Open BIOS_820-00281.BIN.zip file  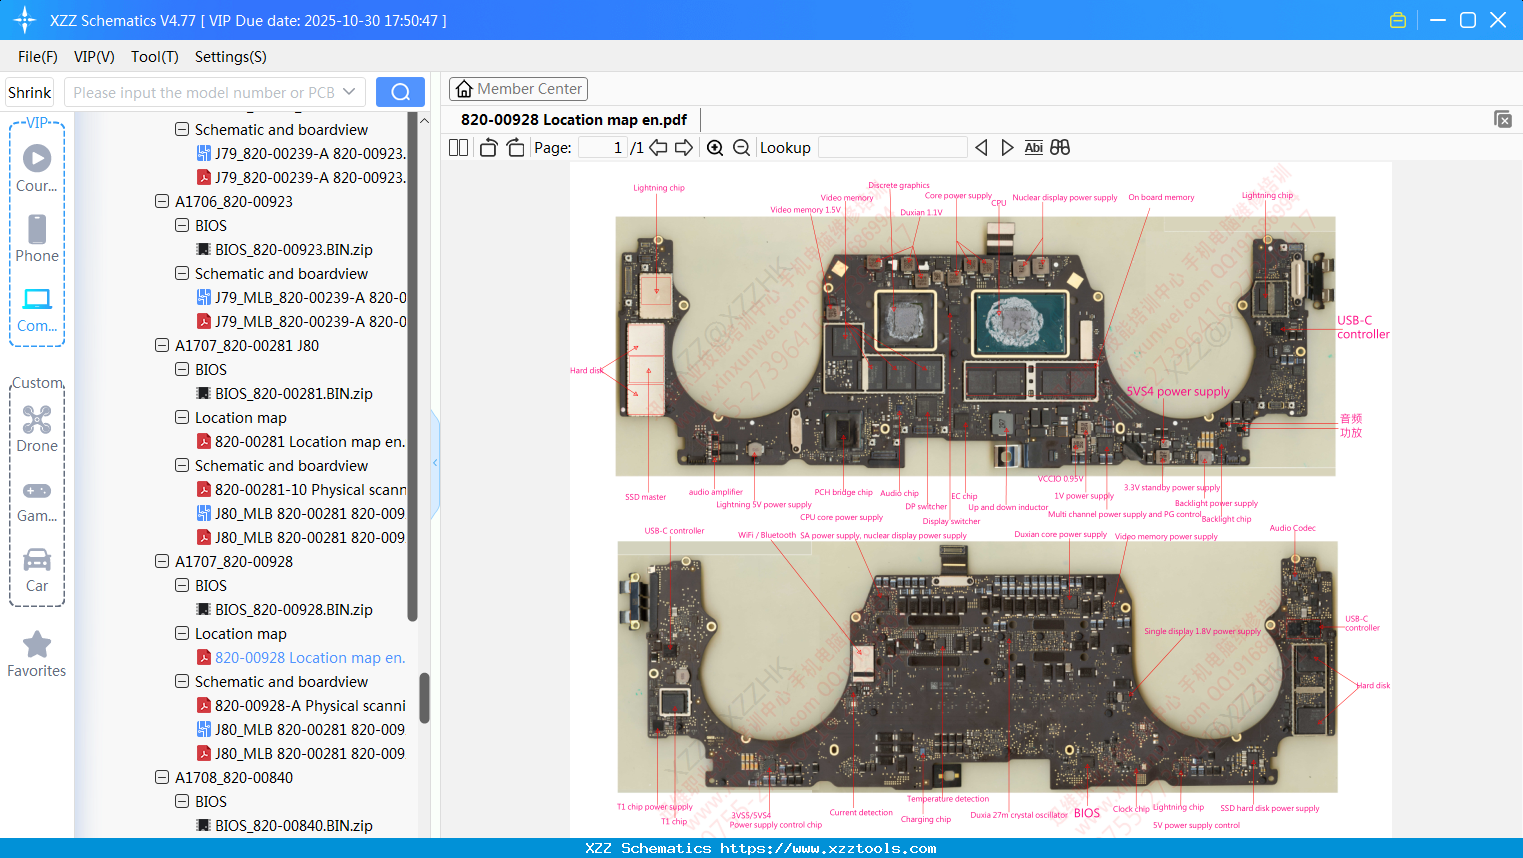(294, 394)
